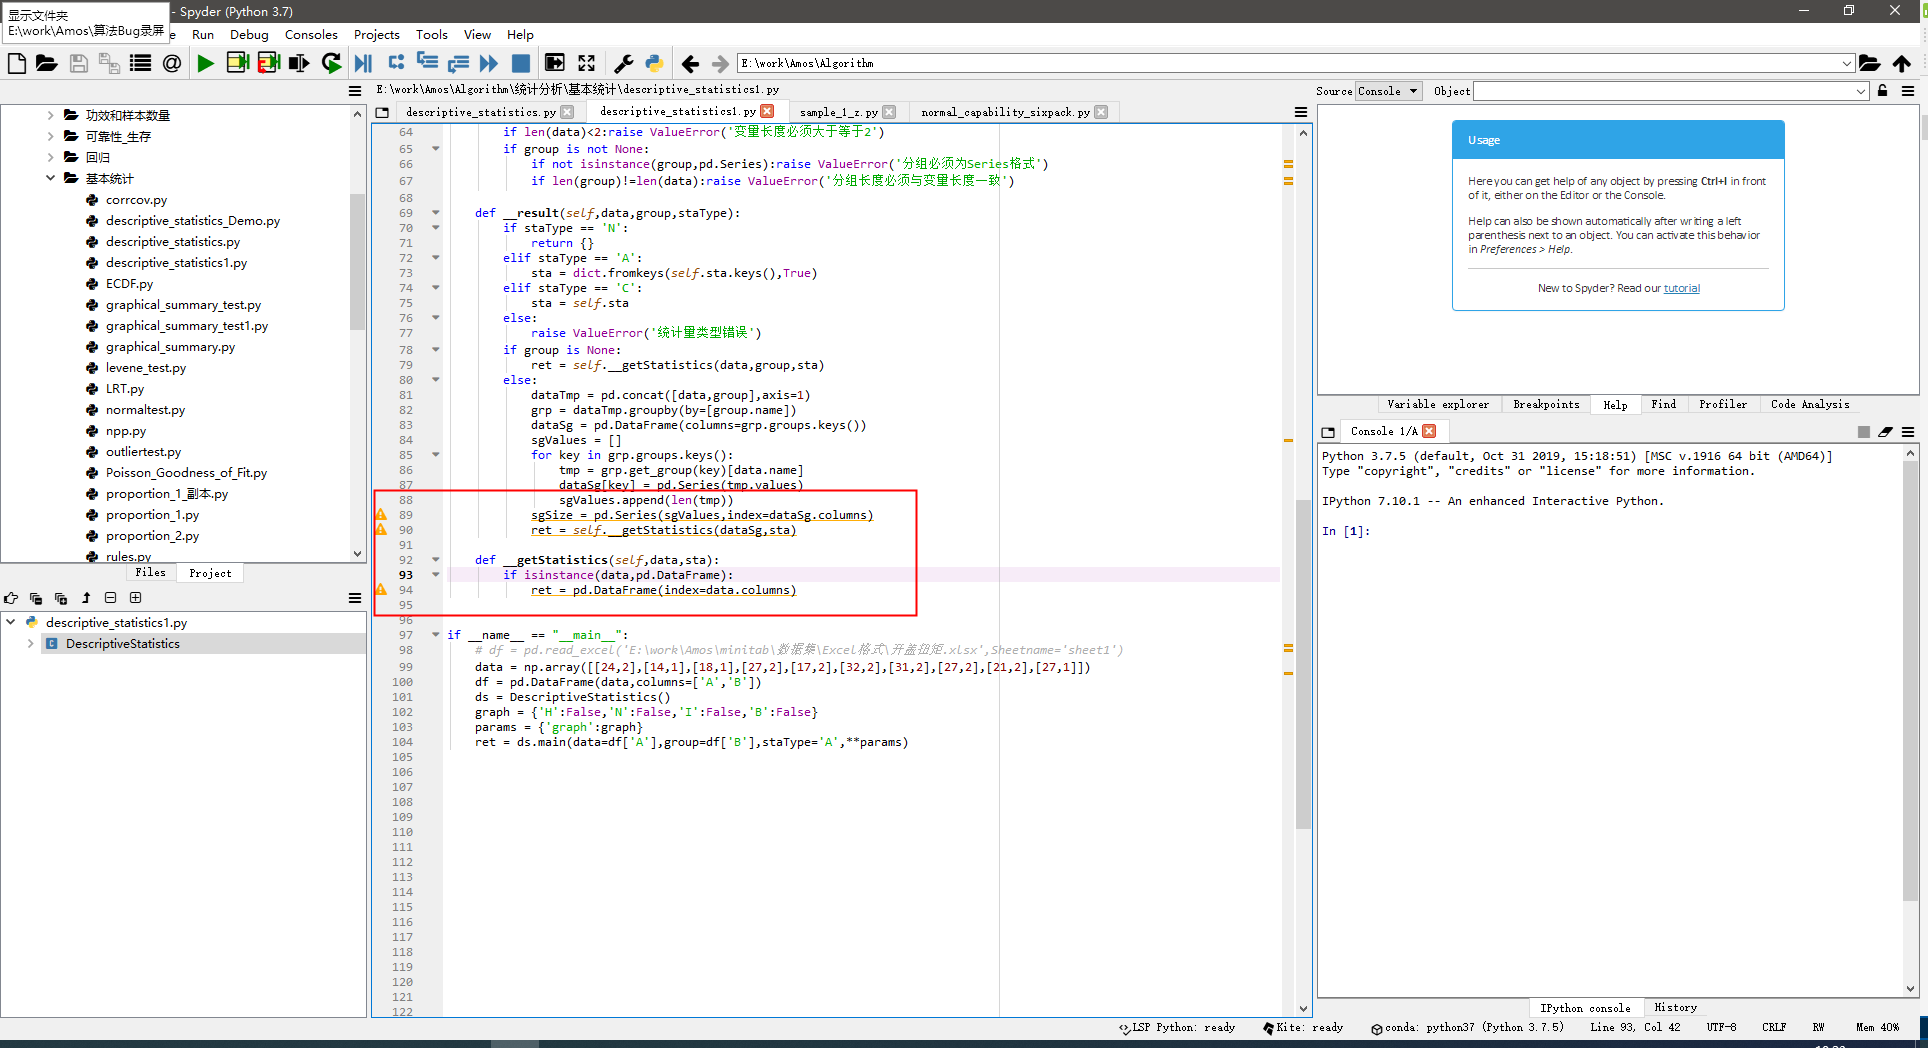This screenshot has width=1928, height=1048.
Task: Run selection or current line icon
Action: 299,63
